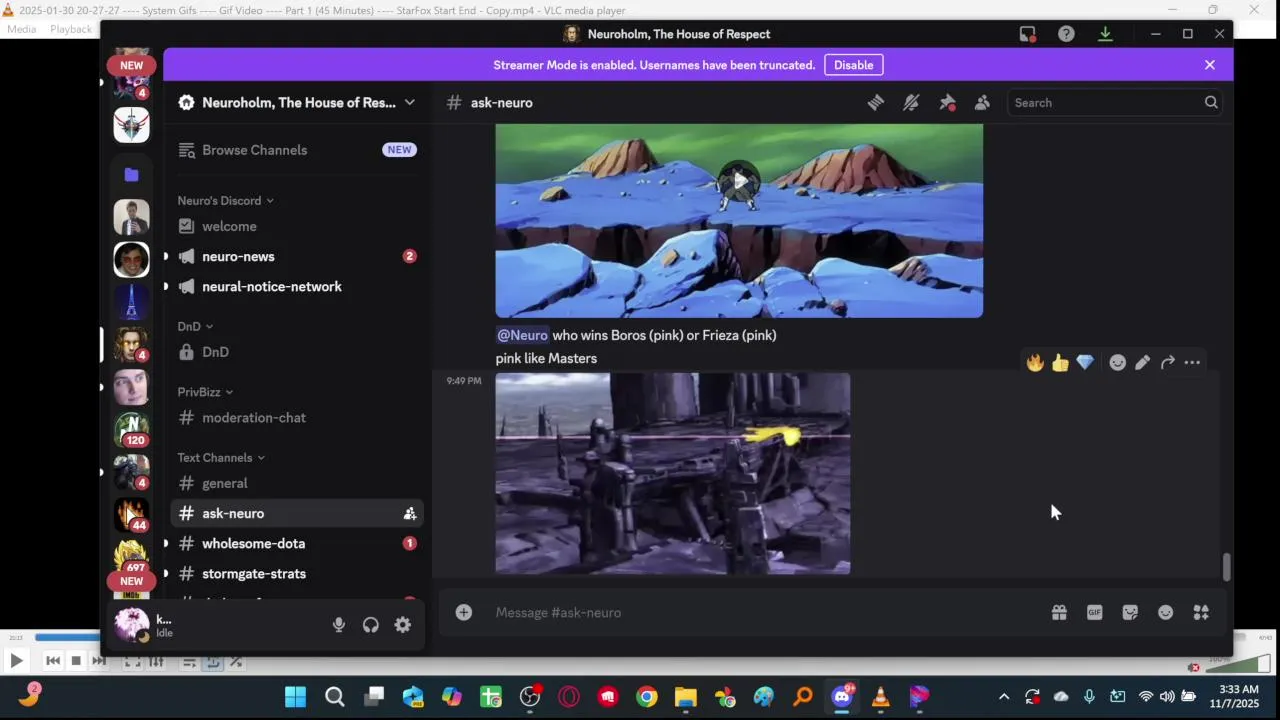Open the welcome channel
Screen dimensions: 1280x720
[297, 226]
